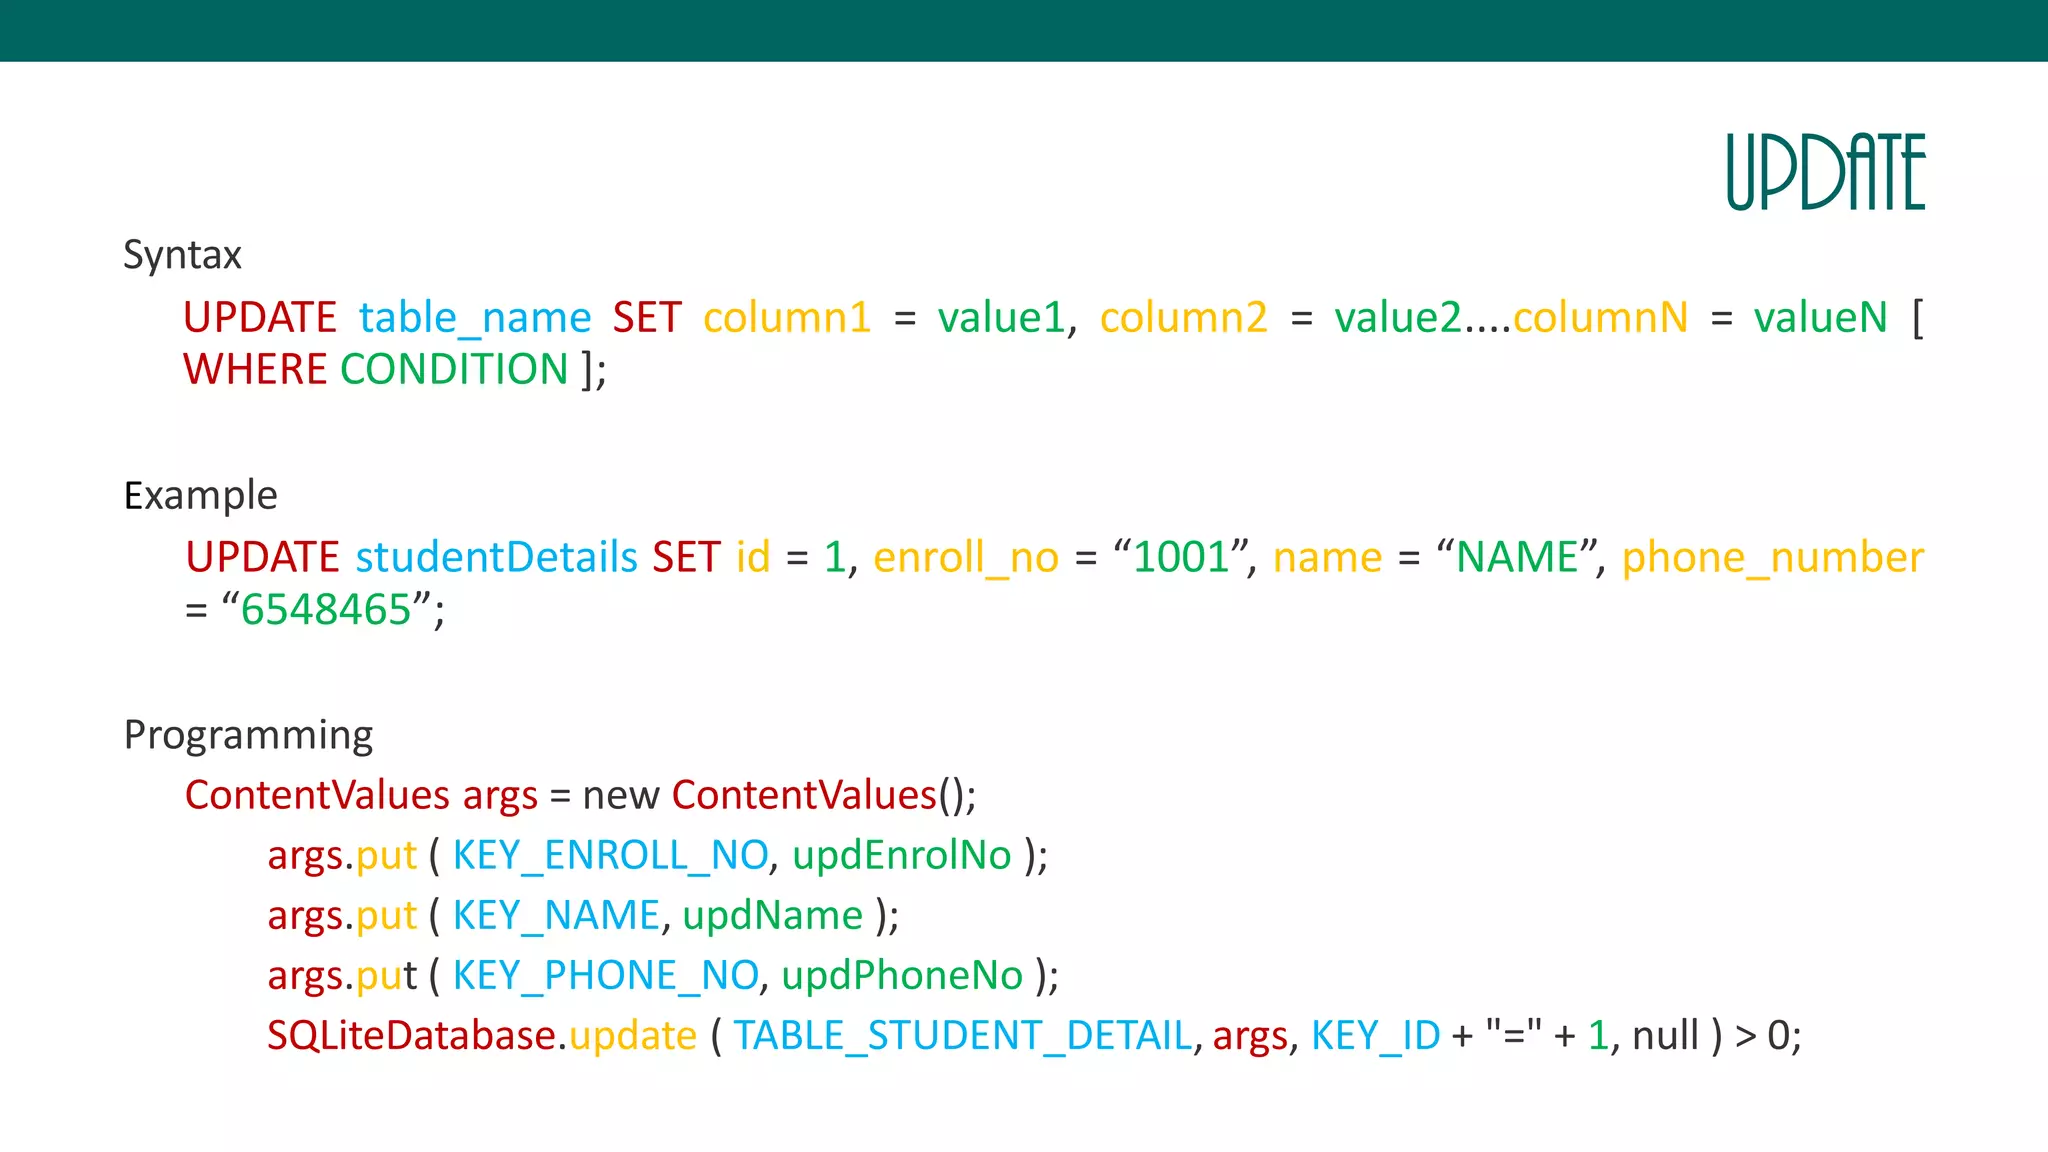Click the 'CONDITION' word
The image size is (2048, 1152).
pyautogui.click(x=454, y=369)
